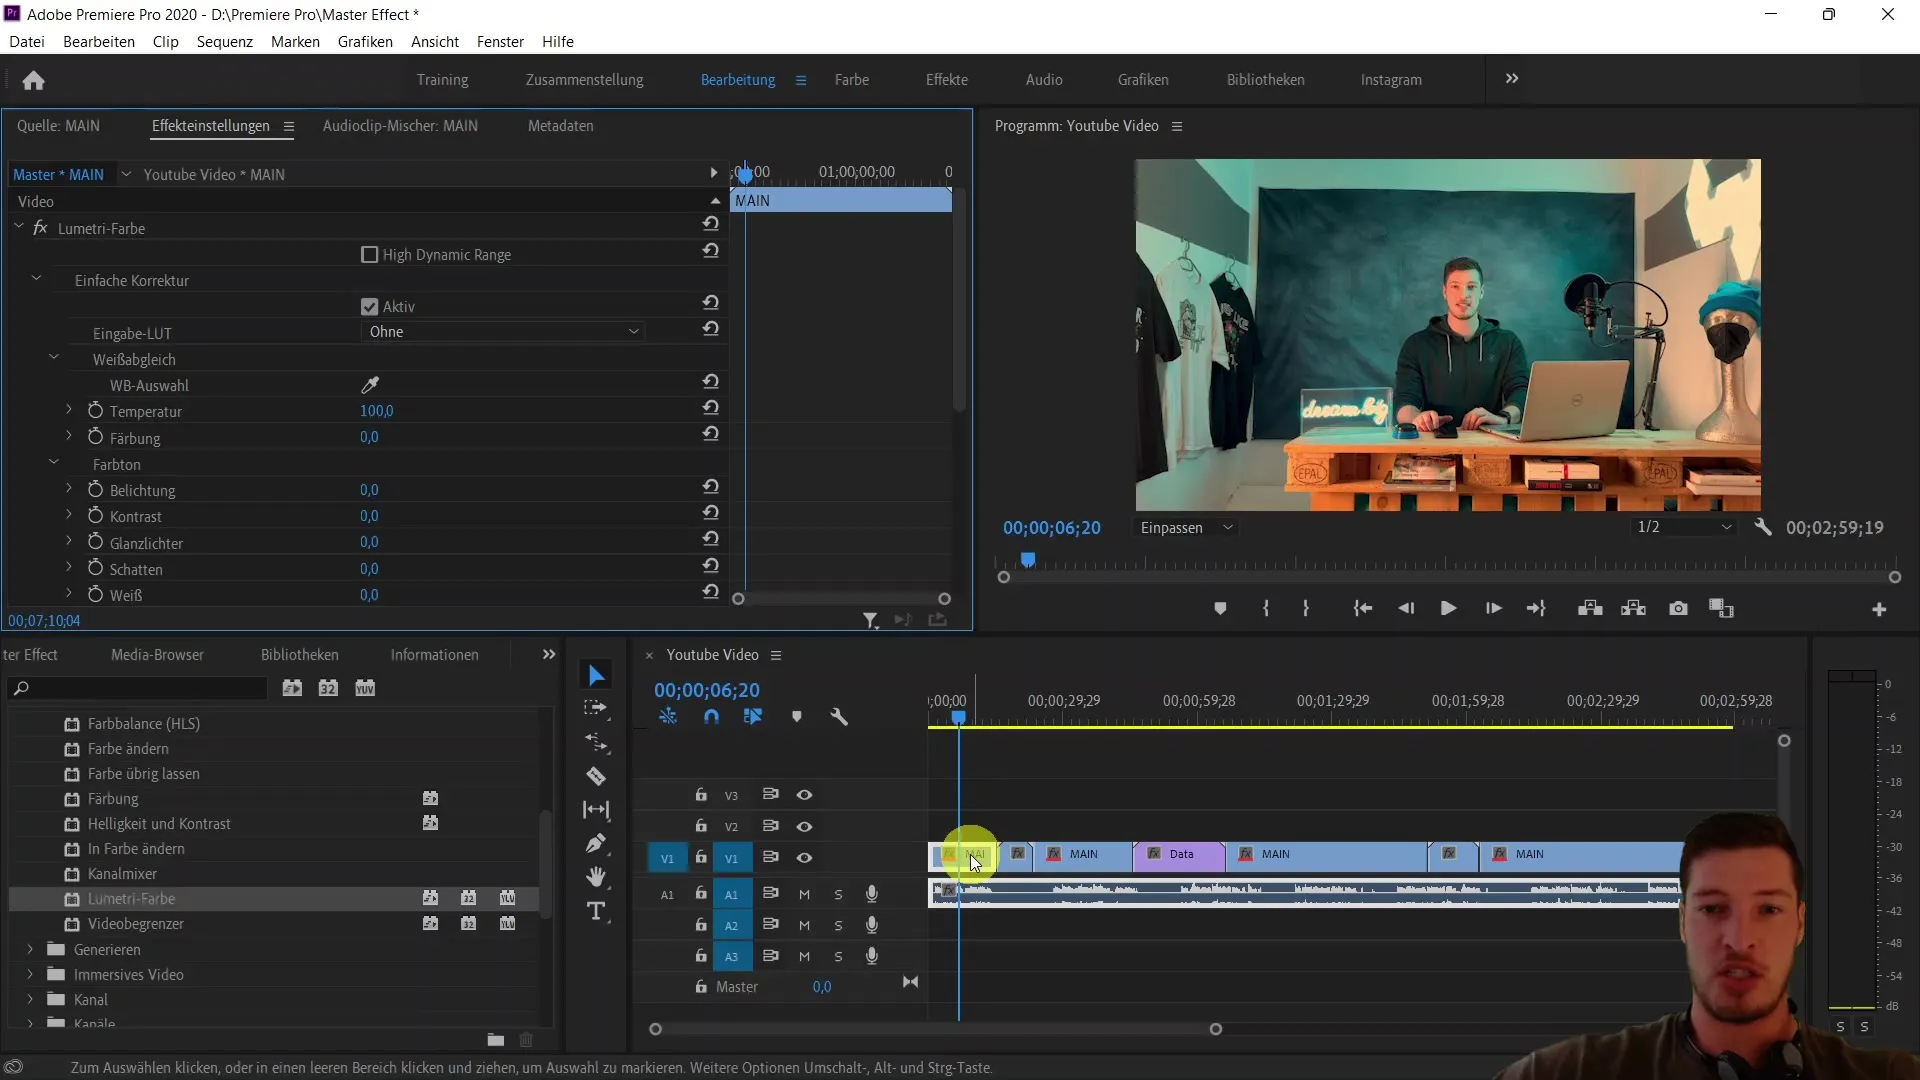The width and height of the screenshot is (1920, 1080).
Task: Select the Ripple Edit tool
Action: tap(596, 742)
